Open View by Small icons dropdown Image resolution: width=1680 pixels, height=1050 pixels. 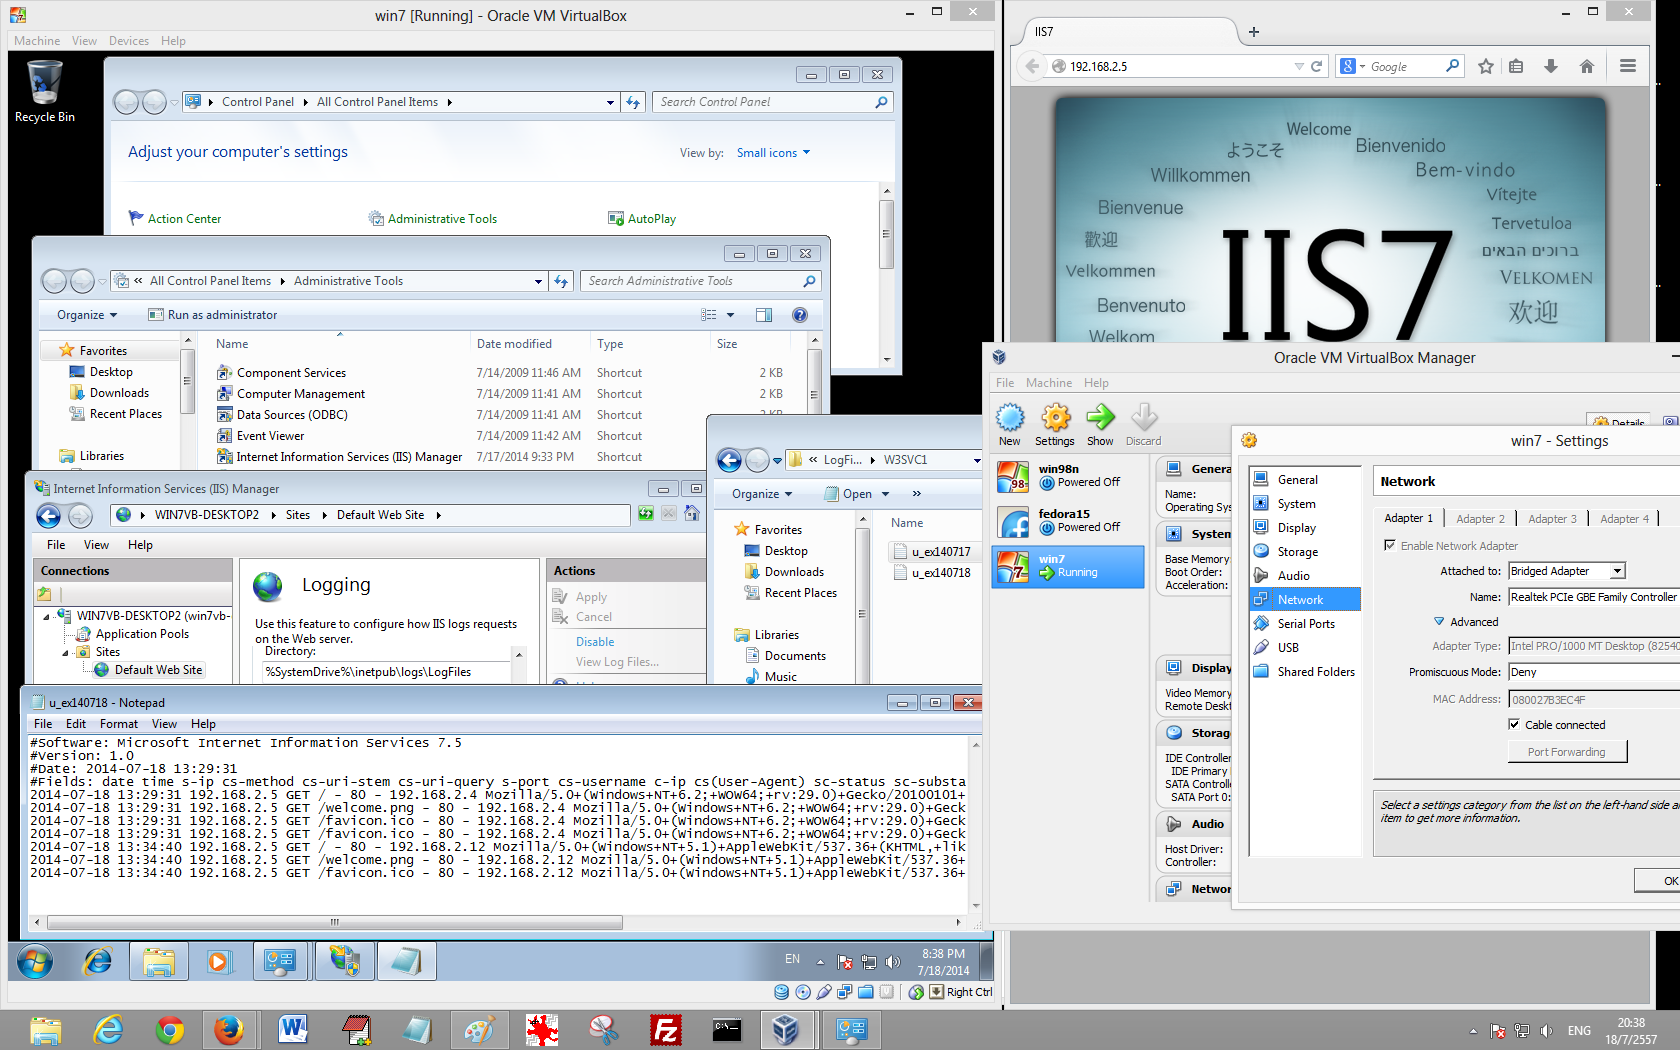pyautogui.click(x=773, y=153)
